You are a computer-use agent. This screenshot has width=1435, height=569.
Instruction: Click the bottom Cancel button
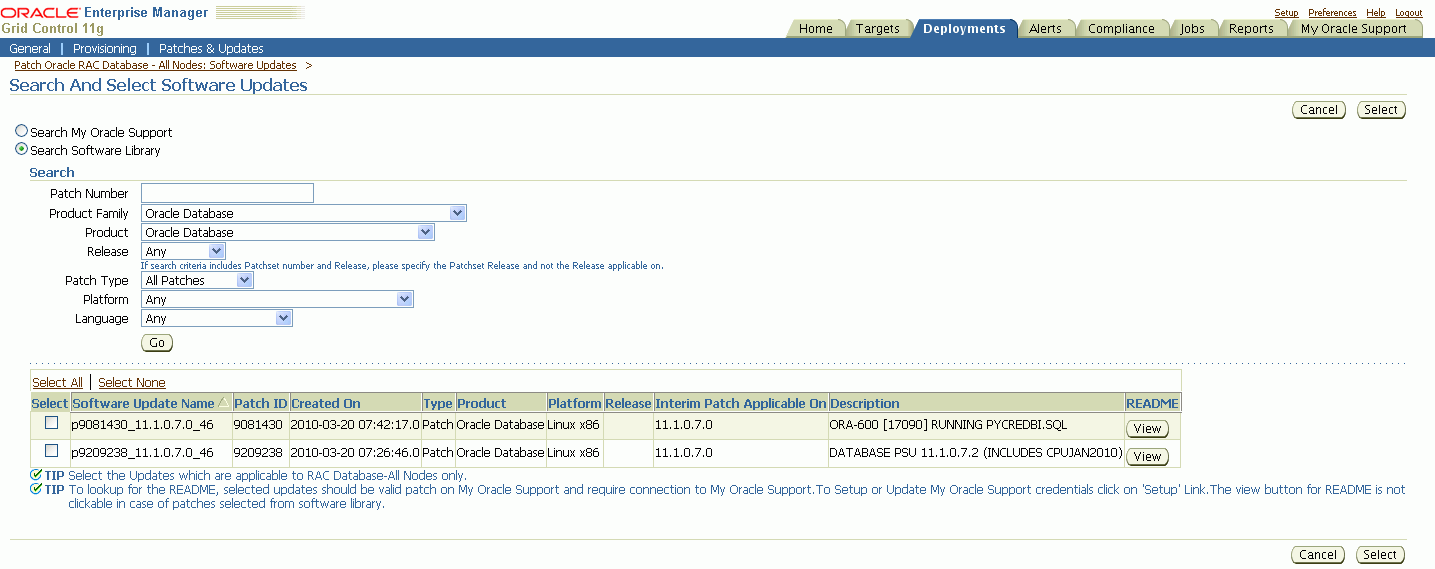[x=1318, y=555]
